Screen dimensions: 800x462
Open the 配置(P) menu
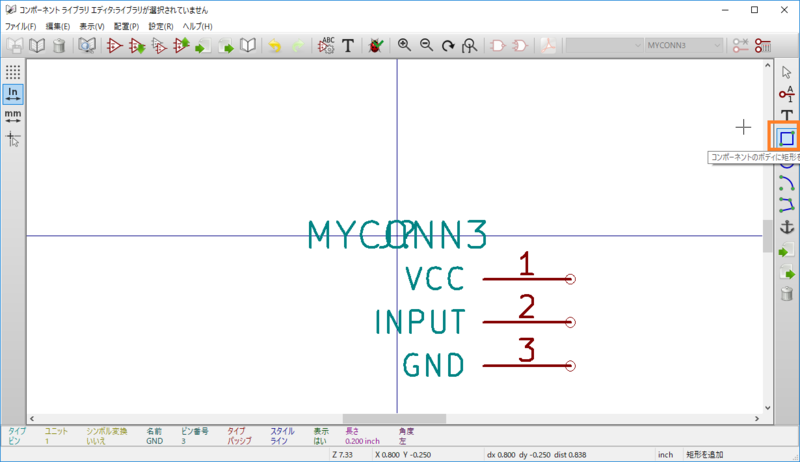tap(126, 27)
